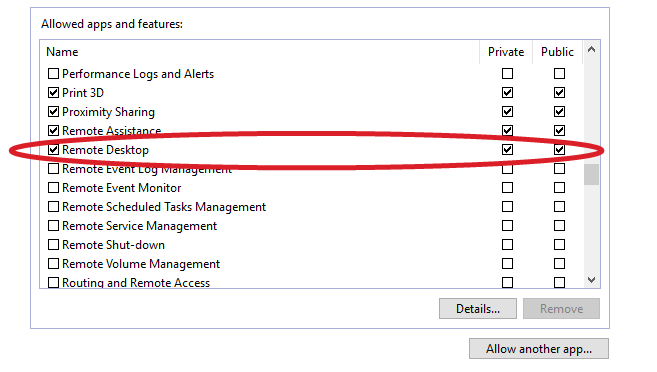
Task: Select the Remote Volume Management row text
Action: pyautogui.click(x=141, y=264)
